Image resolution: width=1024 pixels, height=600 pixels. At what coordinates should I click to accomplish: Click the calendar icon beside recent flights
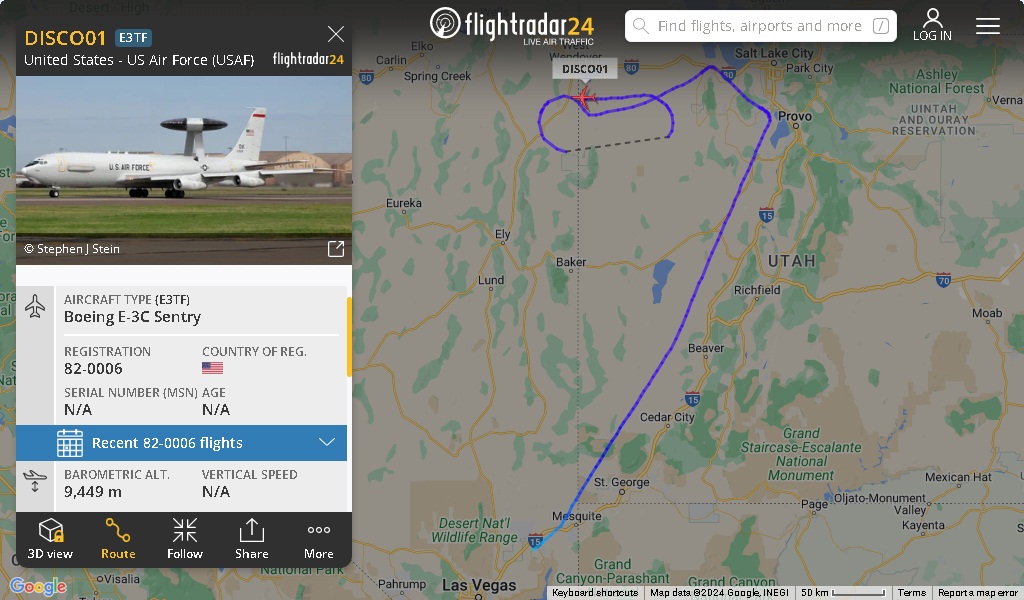(x=70, y=443)
